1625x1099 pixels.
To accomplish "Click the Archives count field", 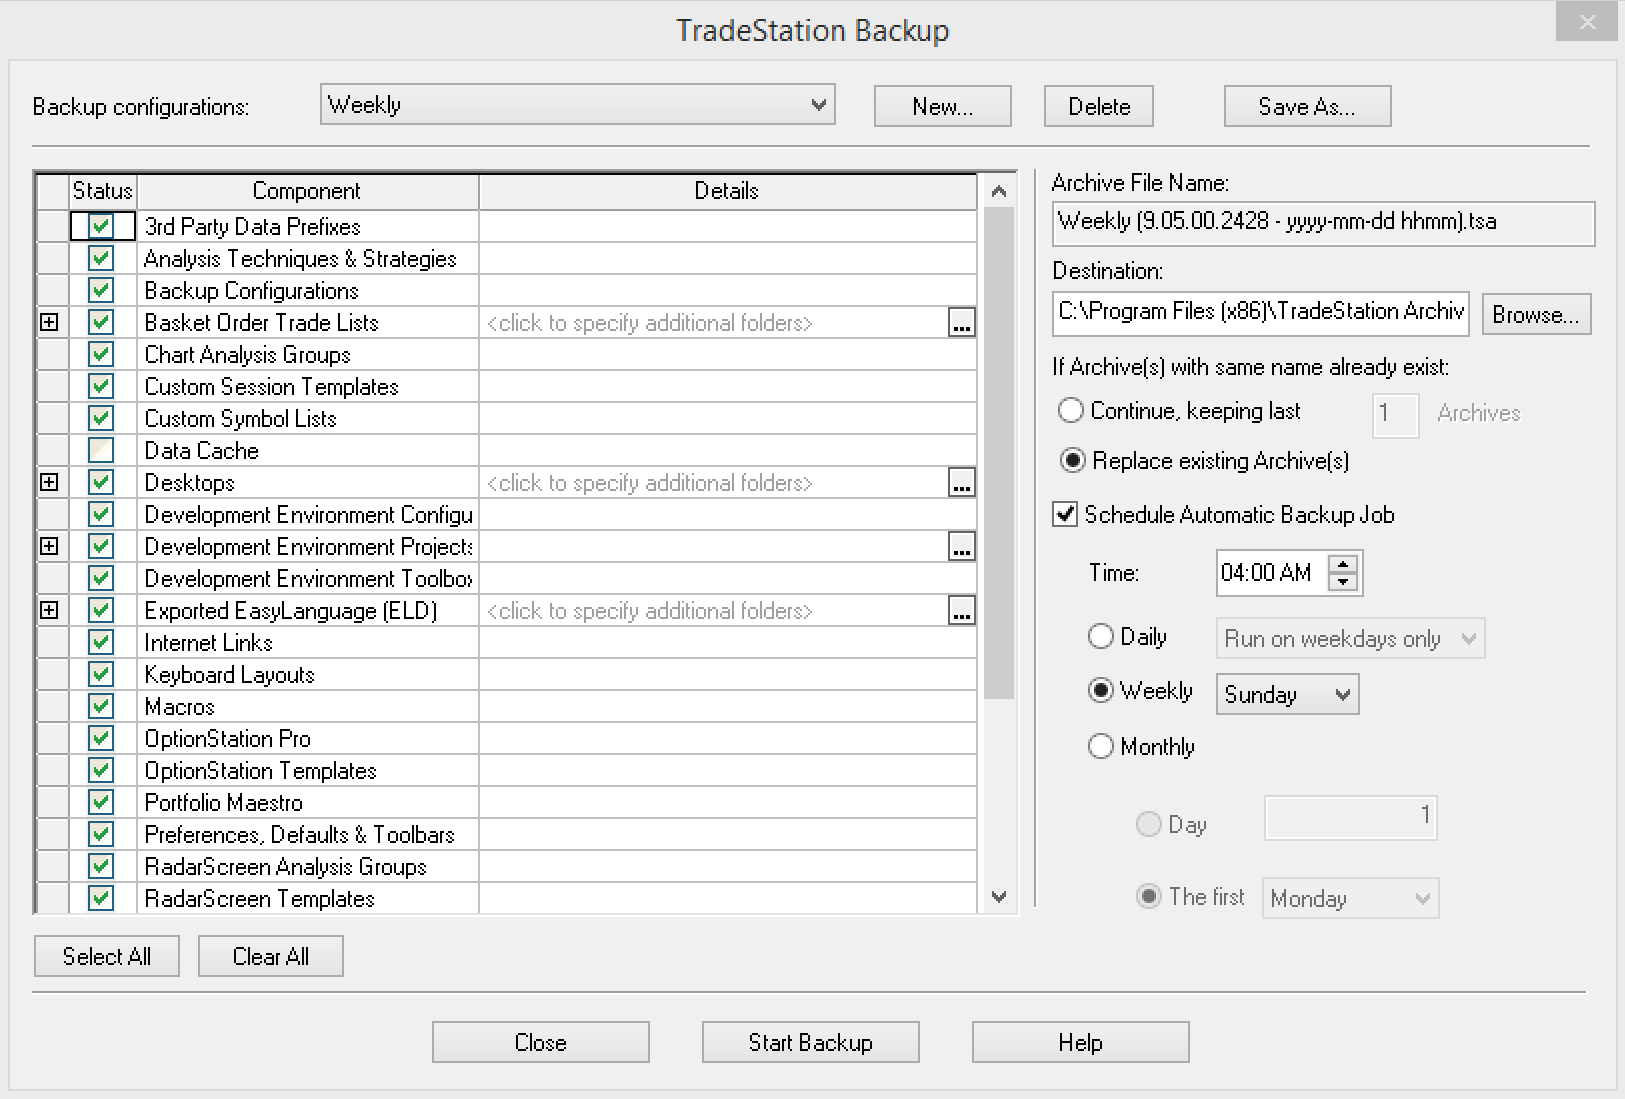I will (x=1396, y=414).
